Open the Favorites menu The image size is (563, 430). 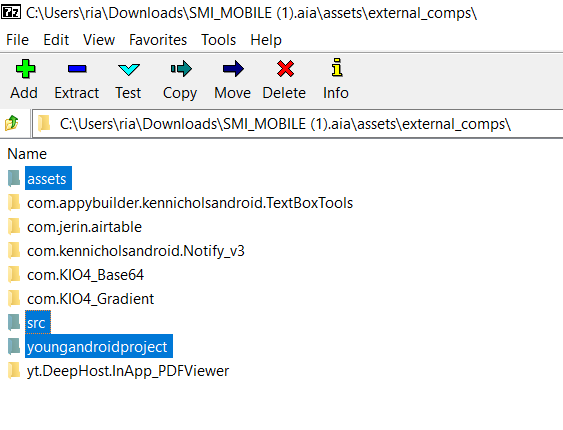coord(158,39)
